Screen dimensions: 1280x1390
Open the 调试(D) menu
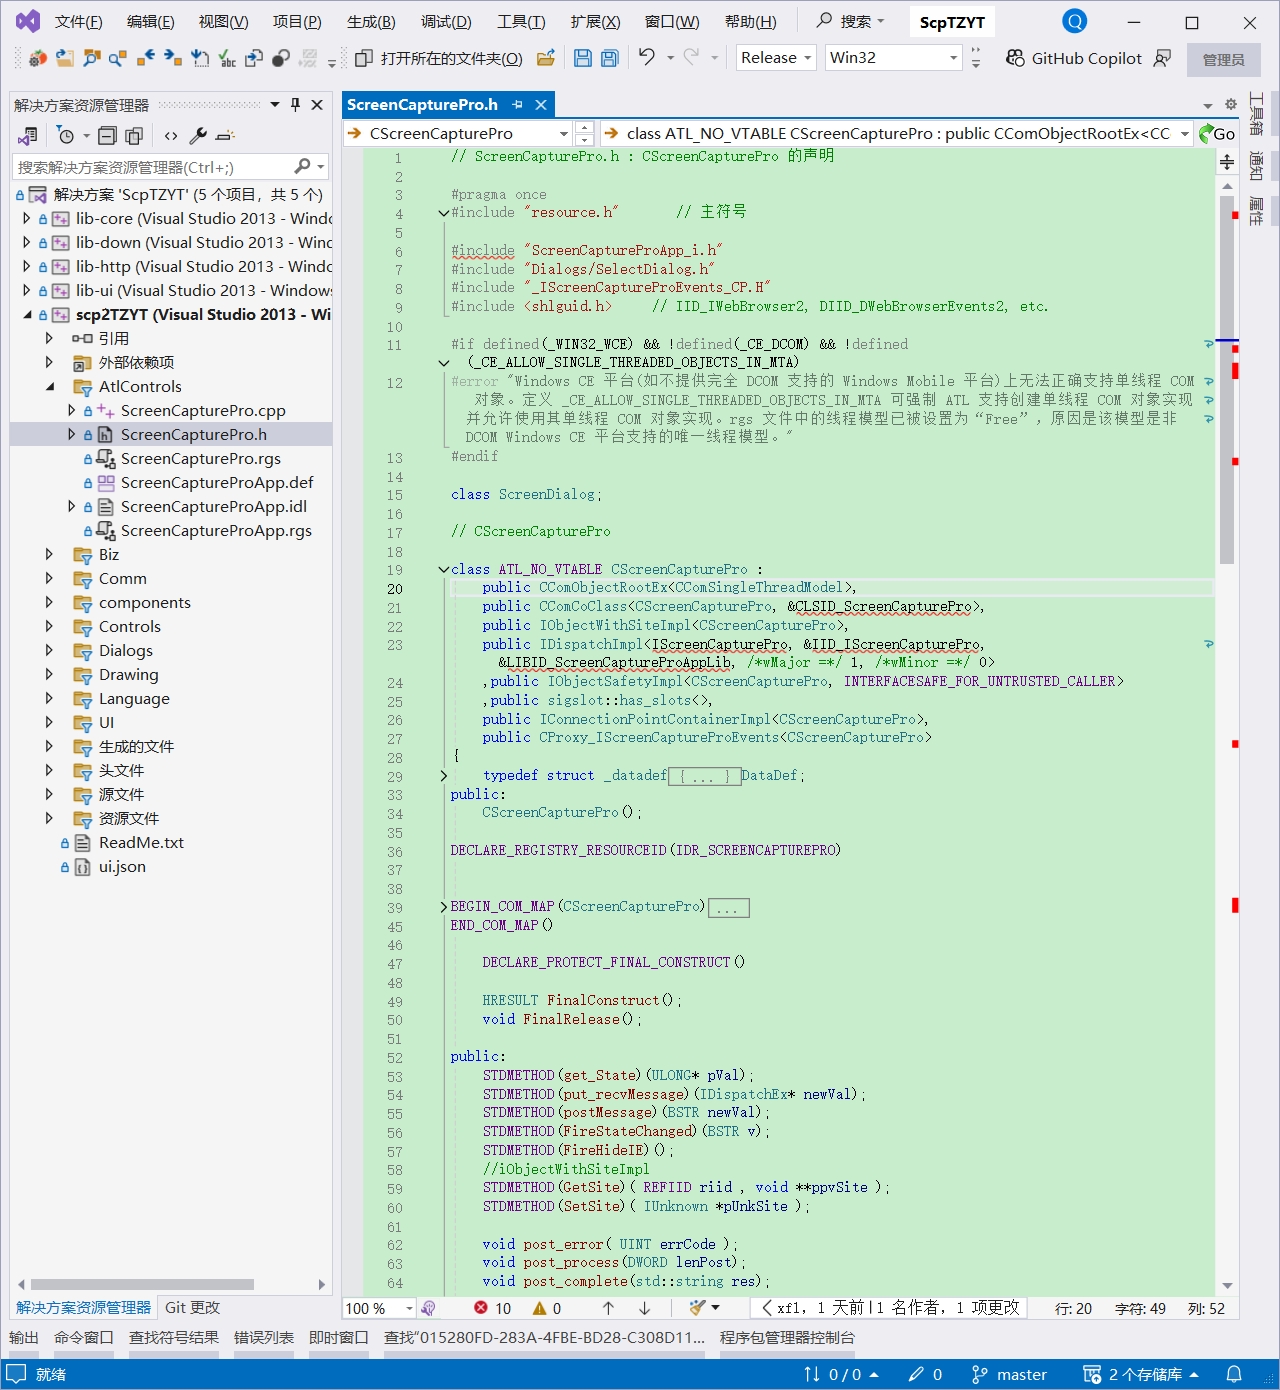pos(446,22)
